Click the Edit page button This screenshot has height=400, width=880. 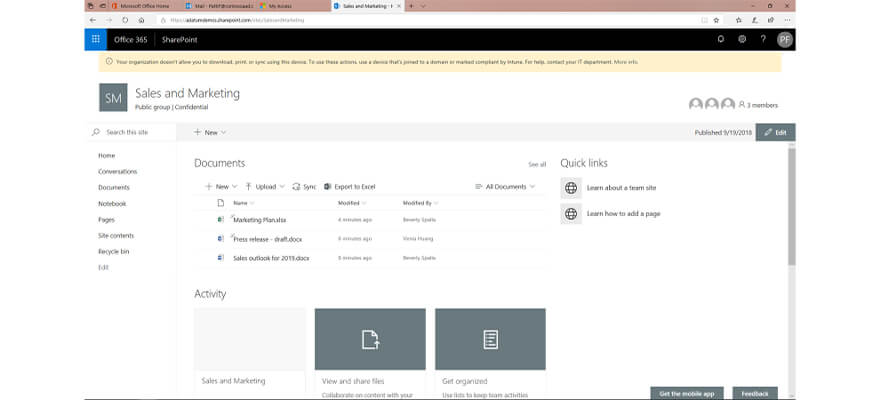click(x=776, y=132)
